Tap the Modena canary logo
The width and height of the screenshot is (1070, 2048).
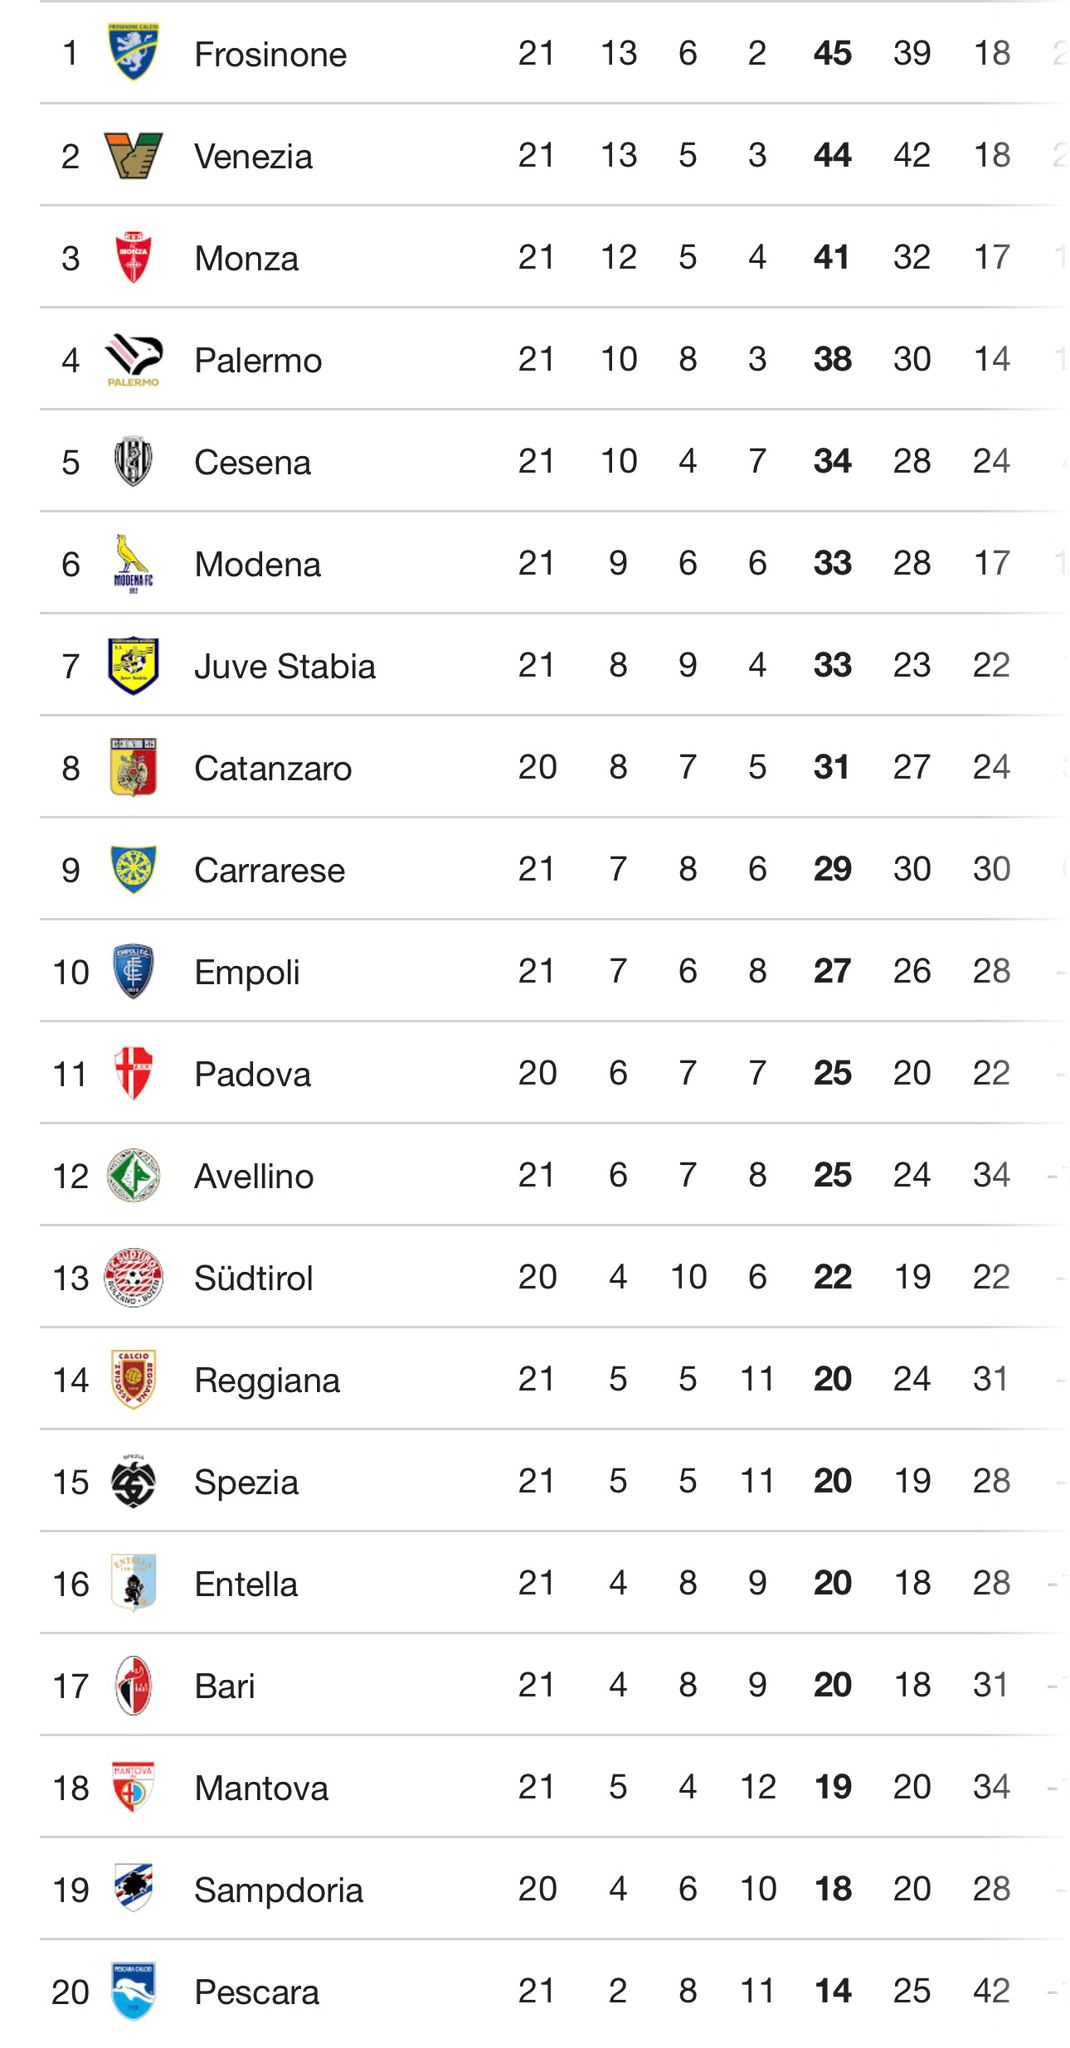click(x=133, y=563)
